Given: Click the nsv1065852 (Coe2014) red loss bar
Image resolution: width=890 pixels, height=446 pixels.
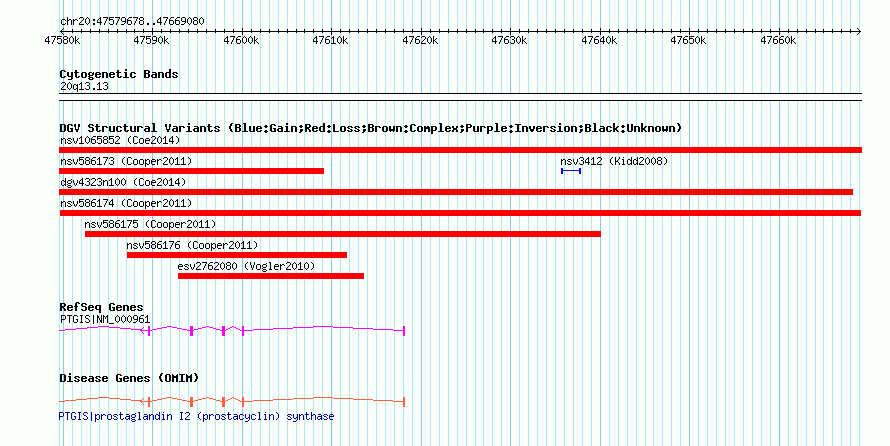Looking at the screenshot, I should [460, 150].
